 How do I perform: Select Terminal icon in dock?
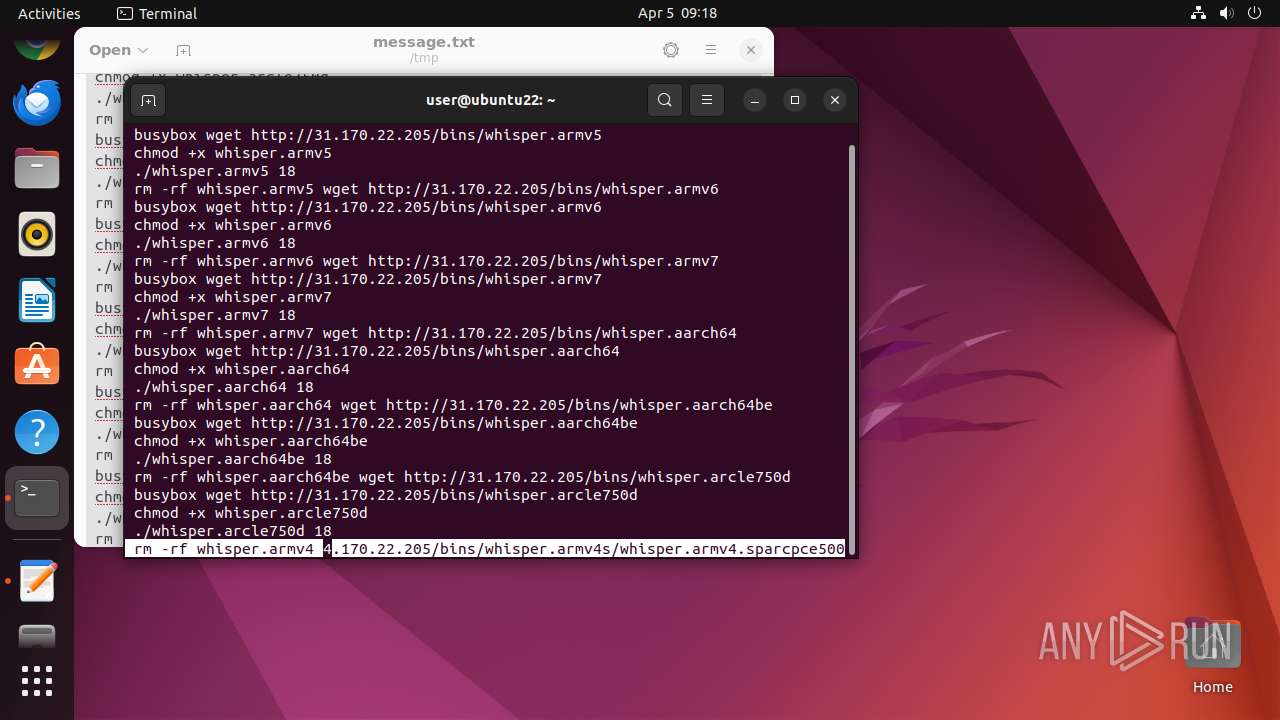(x=37, y=498)
